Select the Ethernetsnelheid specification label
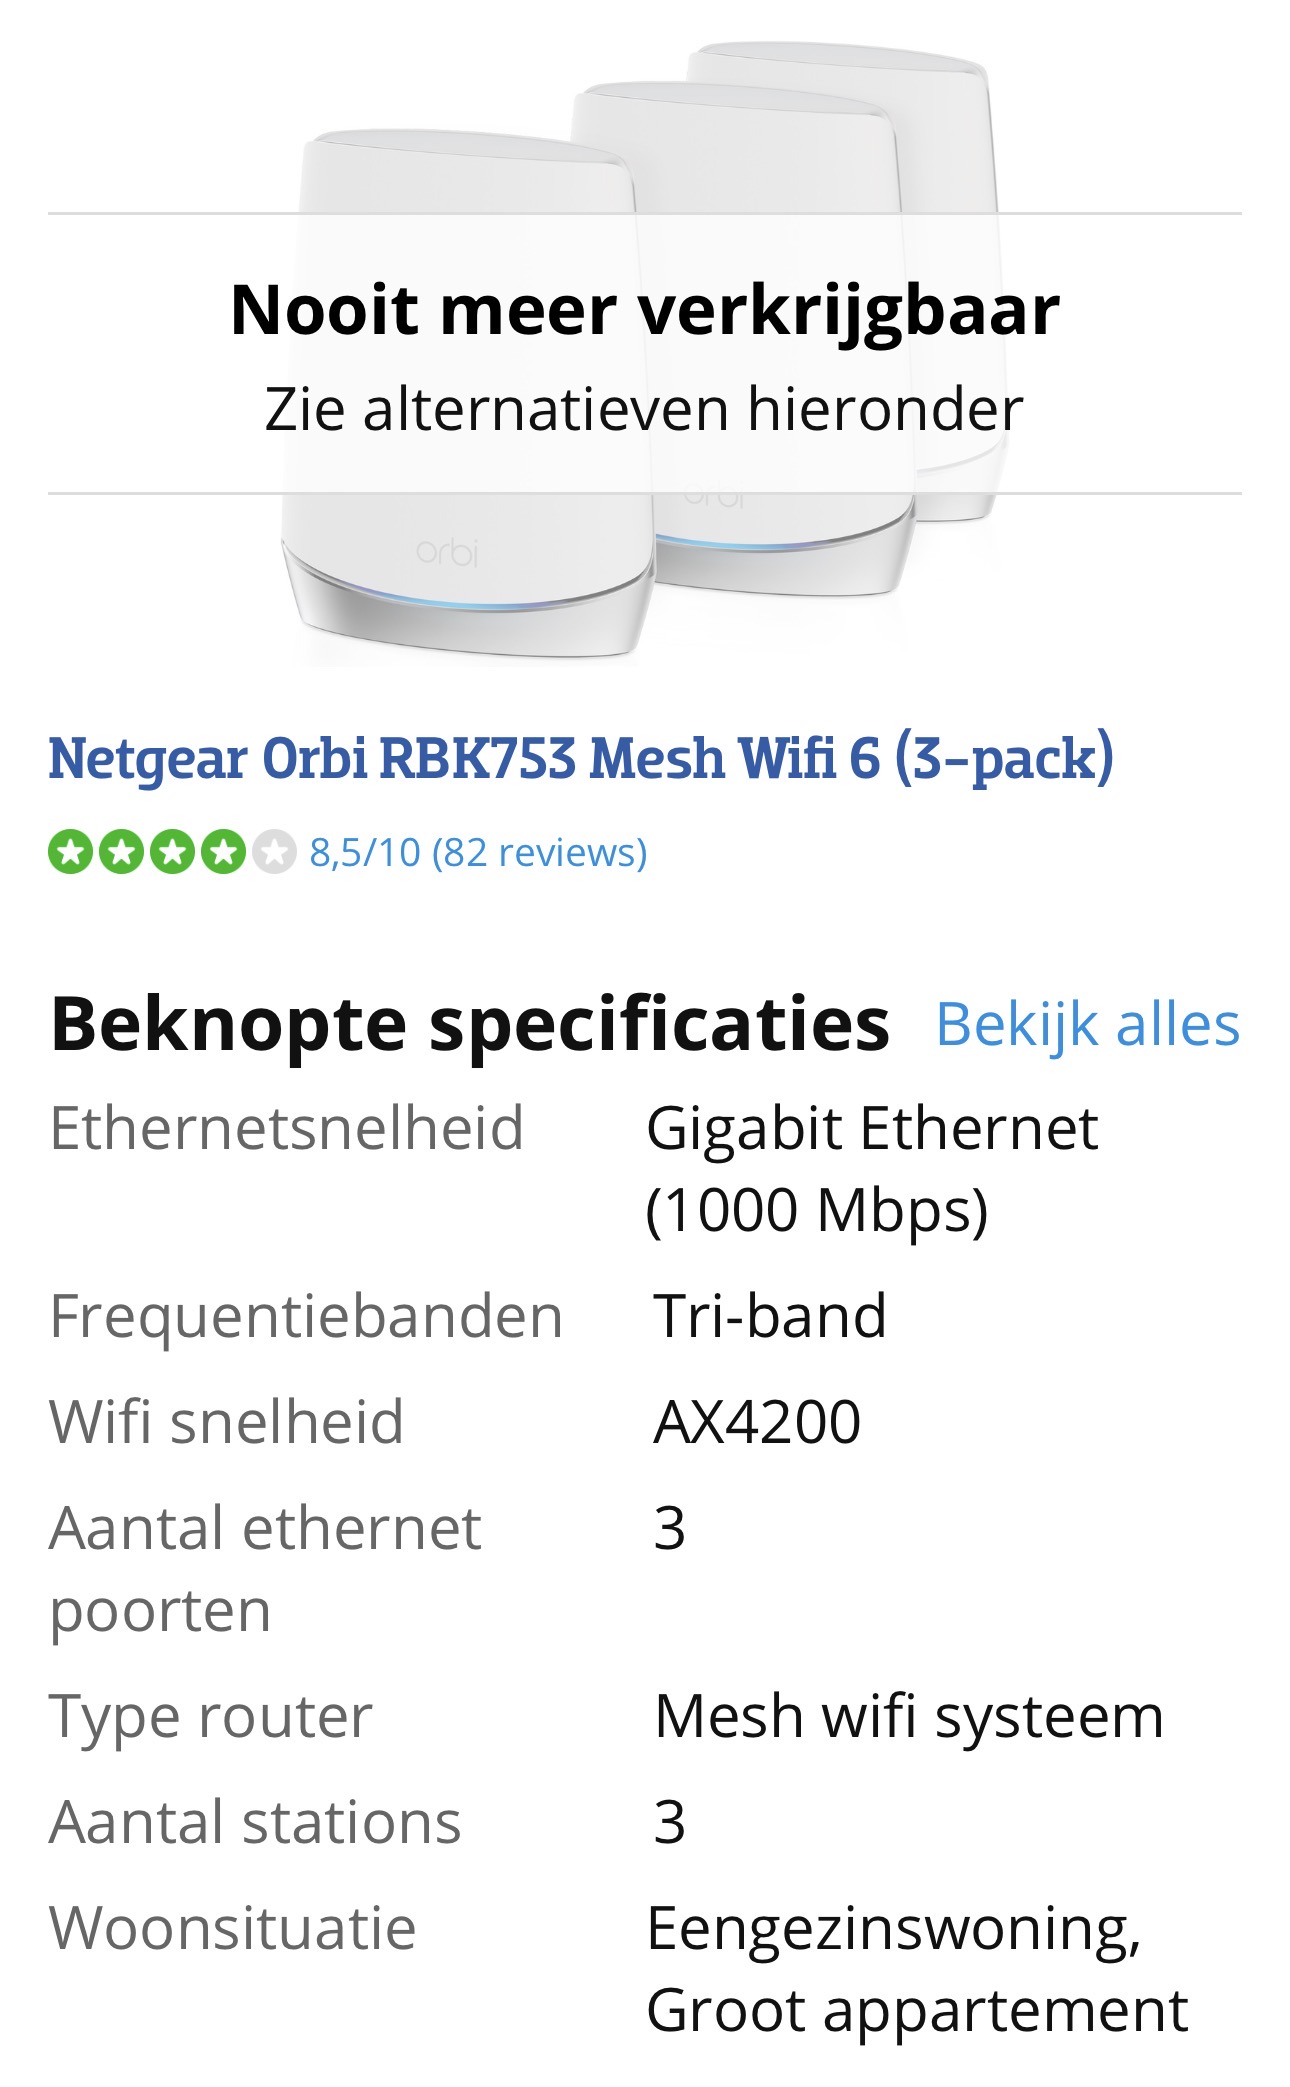This screenshot has height=2087, width=1290. (x=286, y=1129)
